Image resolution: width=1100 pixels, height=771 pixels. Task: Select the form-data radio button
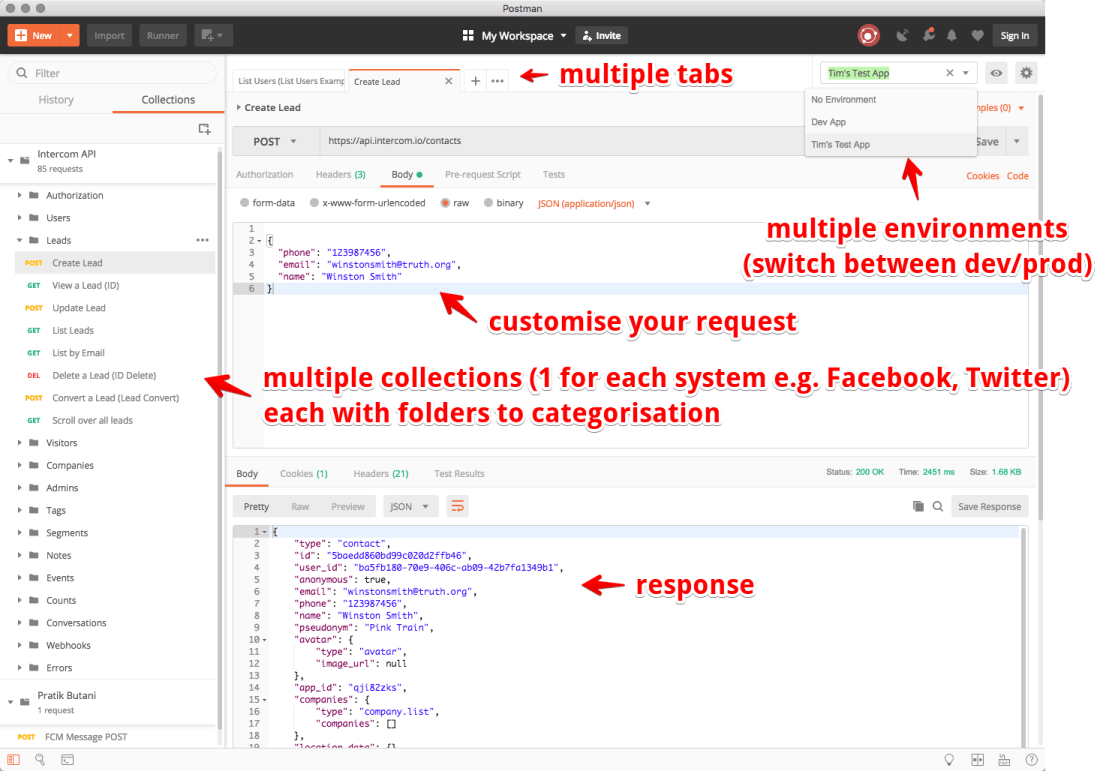245,203
